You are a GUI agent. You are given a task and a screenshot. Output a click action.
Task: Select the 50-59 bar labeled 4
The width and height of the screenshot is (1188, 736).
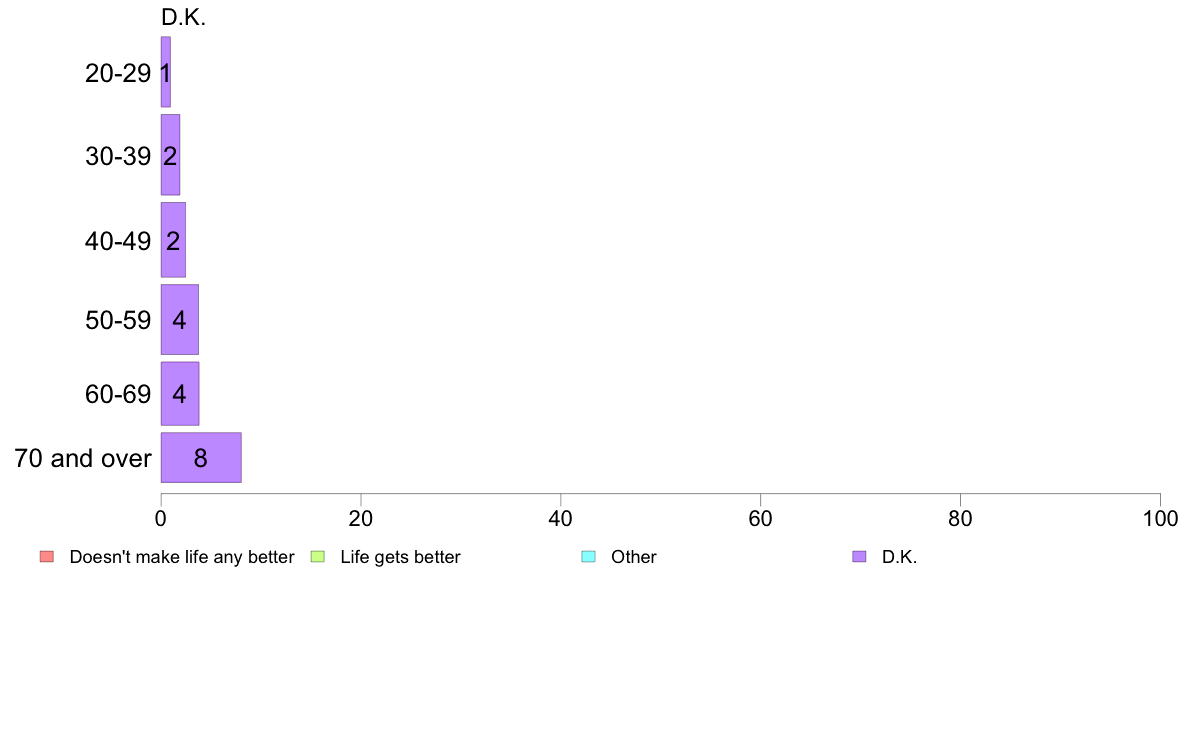click(180, 319)
